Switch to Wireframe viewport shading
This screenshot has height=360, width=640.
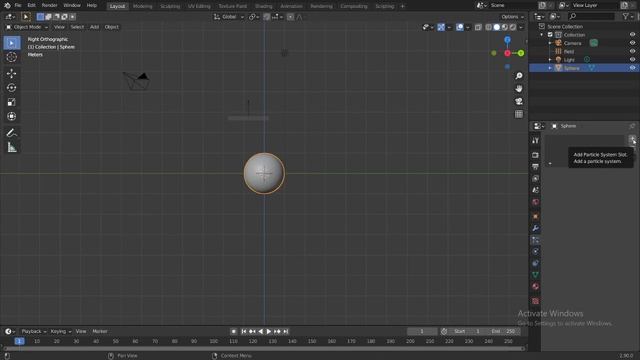point(489,27)
